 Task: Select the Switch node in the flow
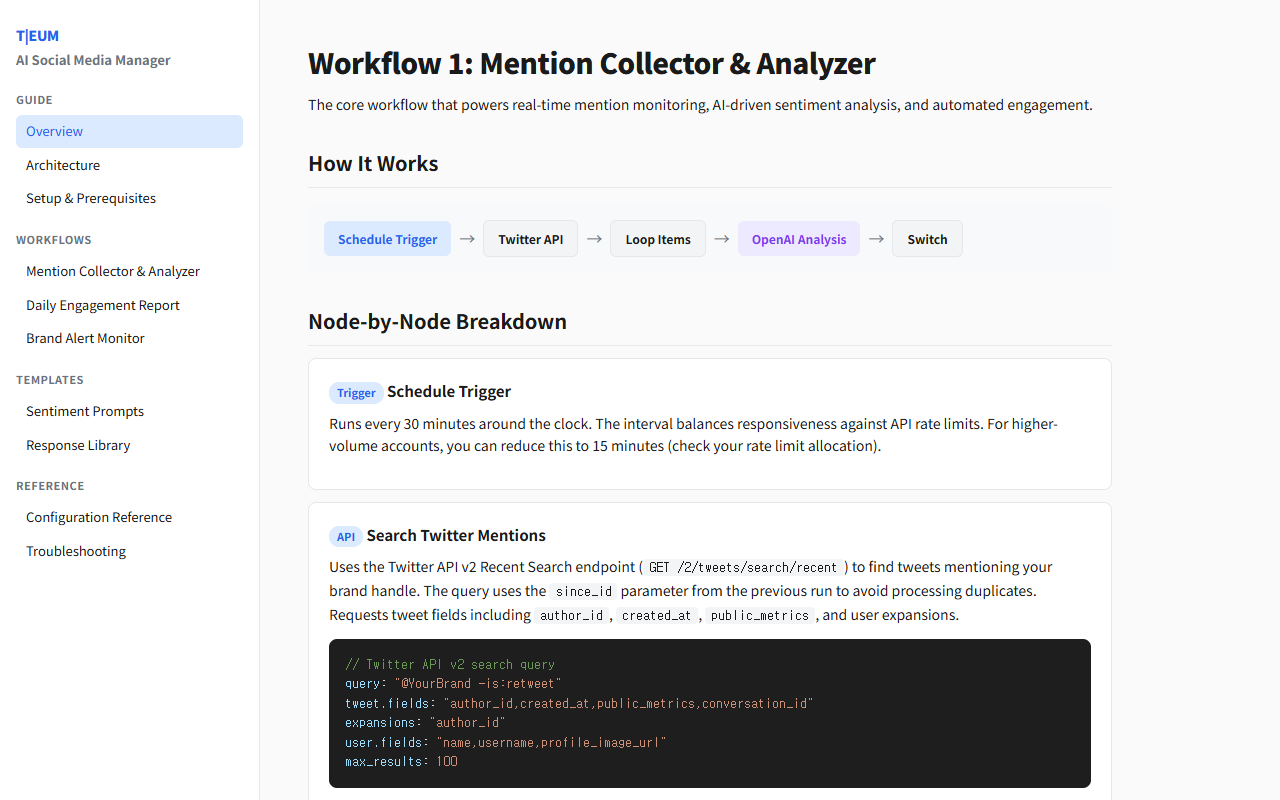point(927,238)
